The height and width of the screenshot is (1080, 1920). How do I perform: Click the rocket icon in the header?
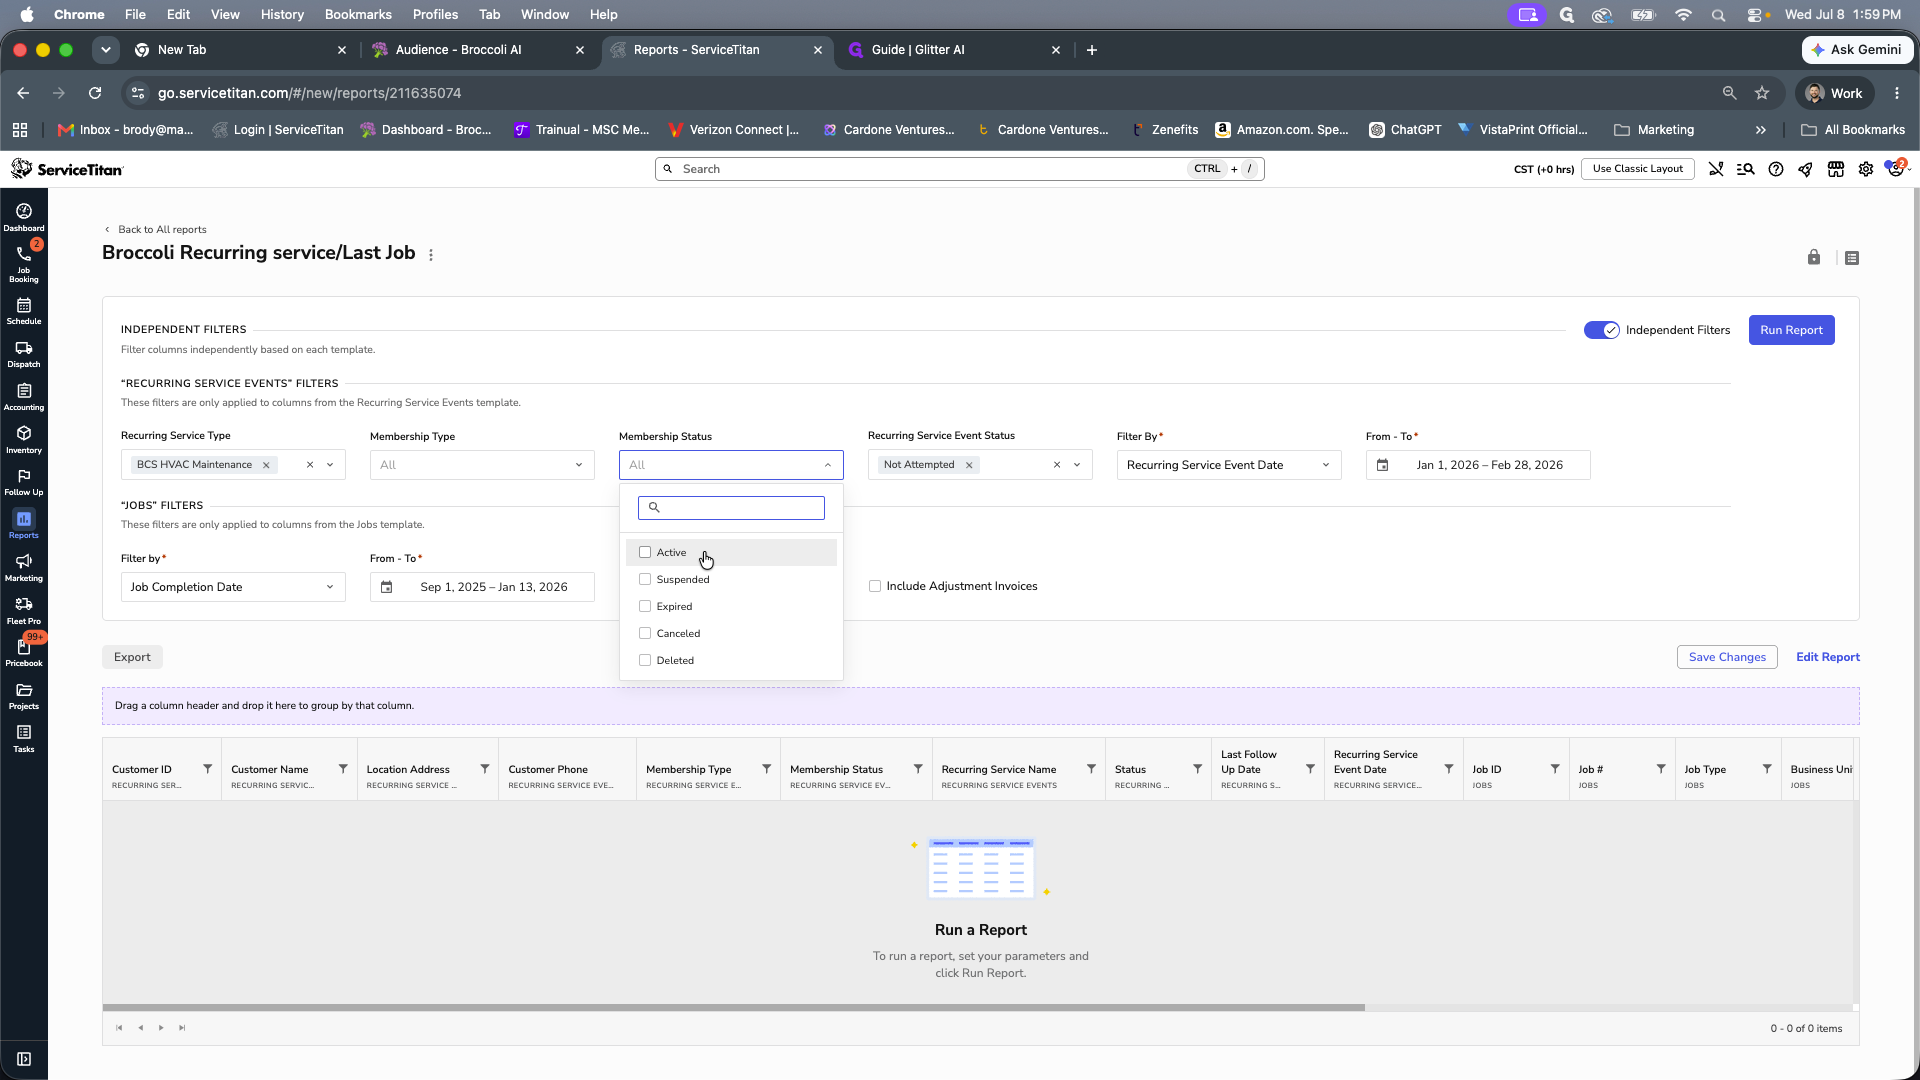tap(1805, 169)
